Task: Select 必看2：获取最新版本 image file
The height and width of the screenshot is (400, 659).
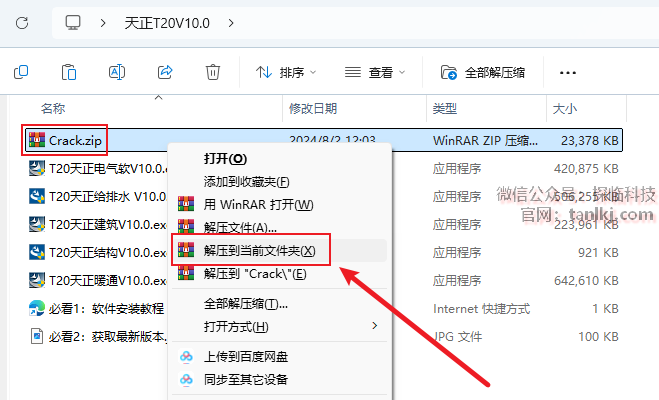Action: coord(108,336)
